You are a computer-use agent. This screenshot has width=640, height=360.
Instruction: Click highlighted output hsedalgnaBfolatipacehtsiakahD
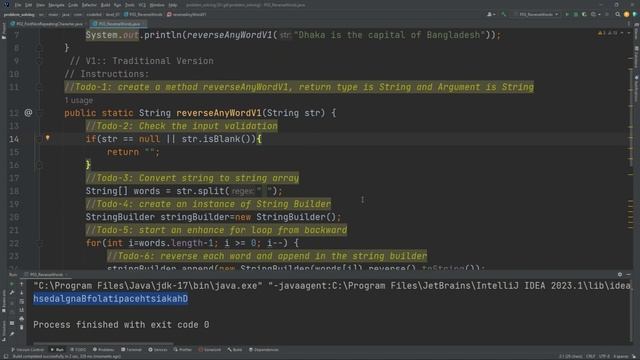pos(111,299)
